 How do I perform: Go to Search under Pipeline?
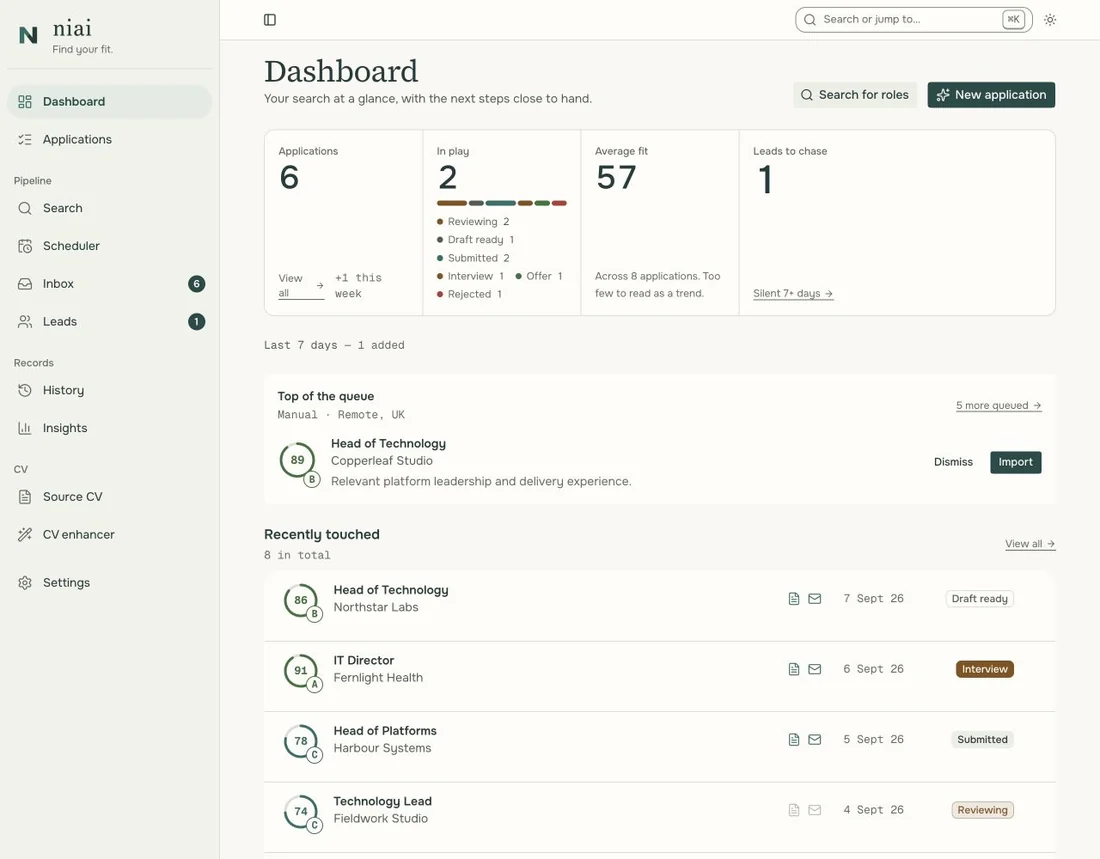point(109,208)
